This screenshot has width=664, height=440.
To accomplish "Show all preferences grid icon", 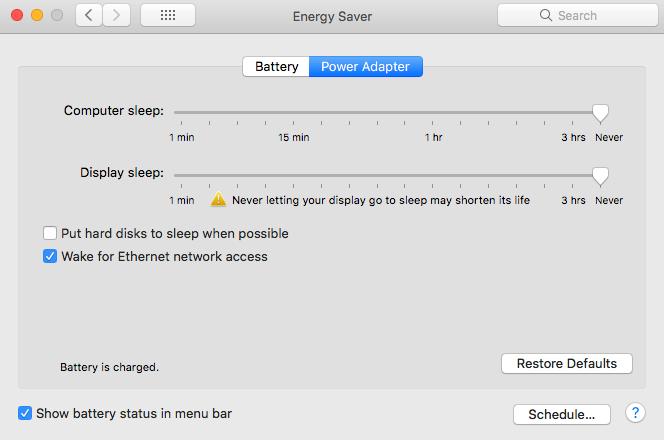I will pyautogui.click(x=168, y=16).
